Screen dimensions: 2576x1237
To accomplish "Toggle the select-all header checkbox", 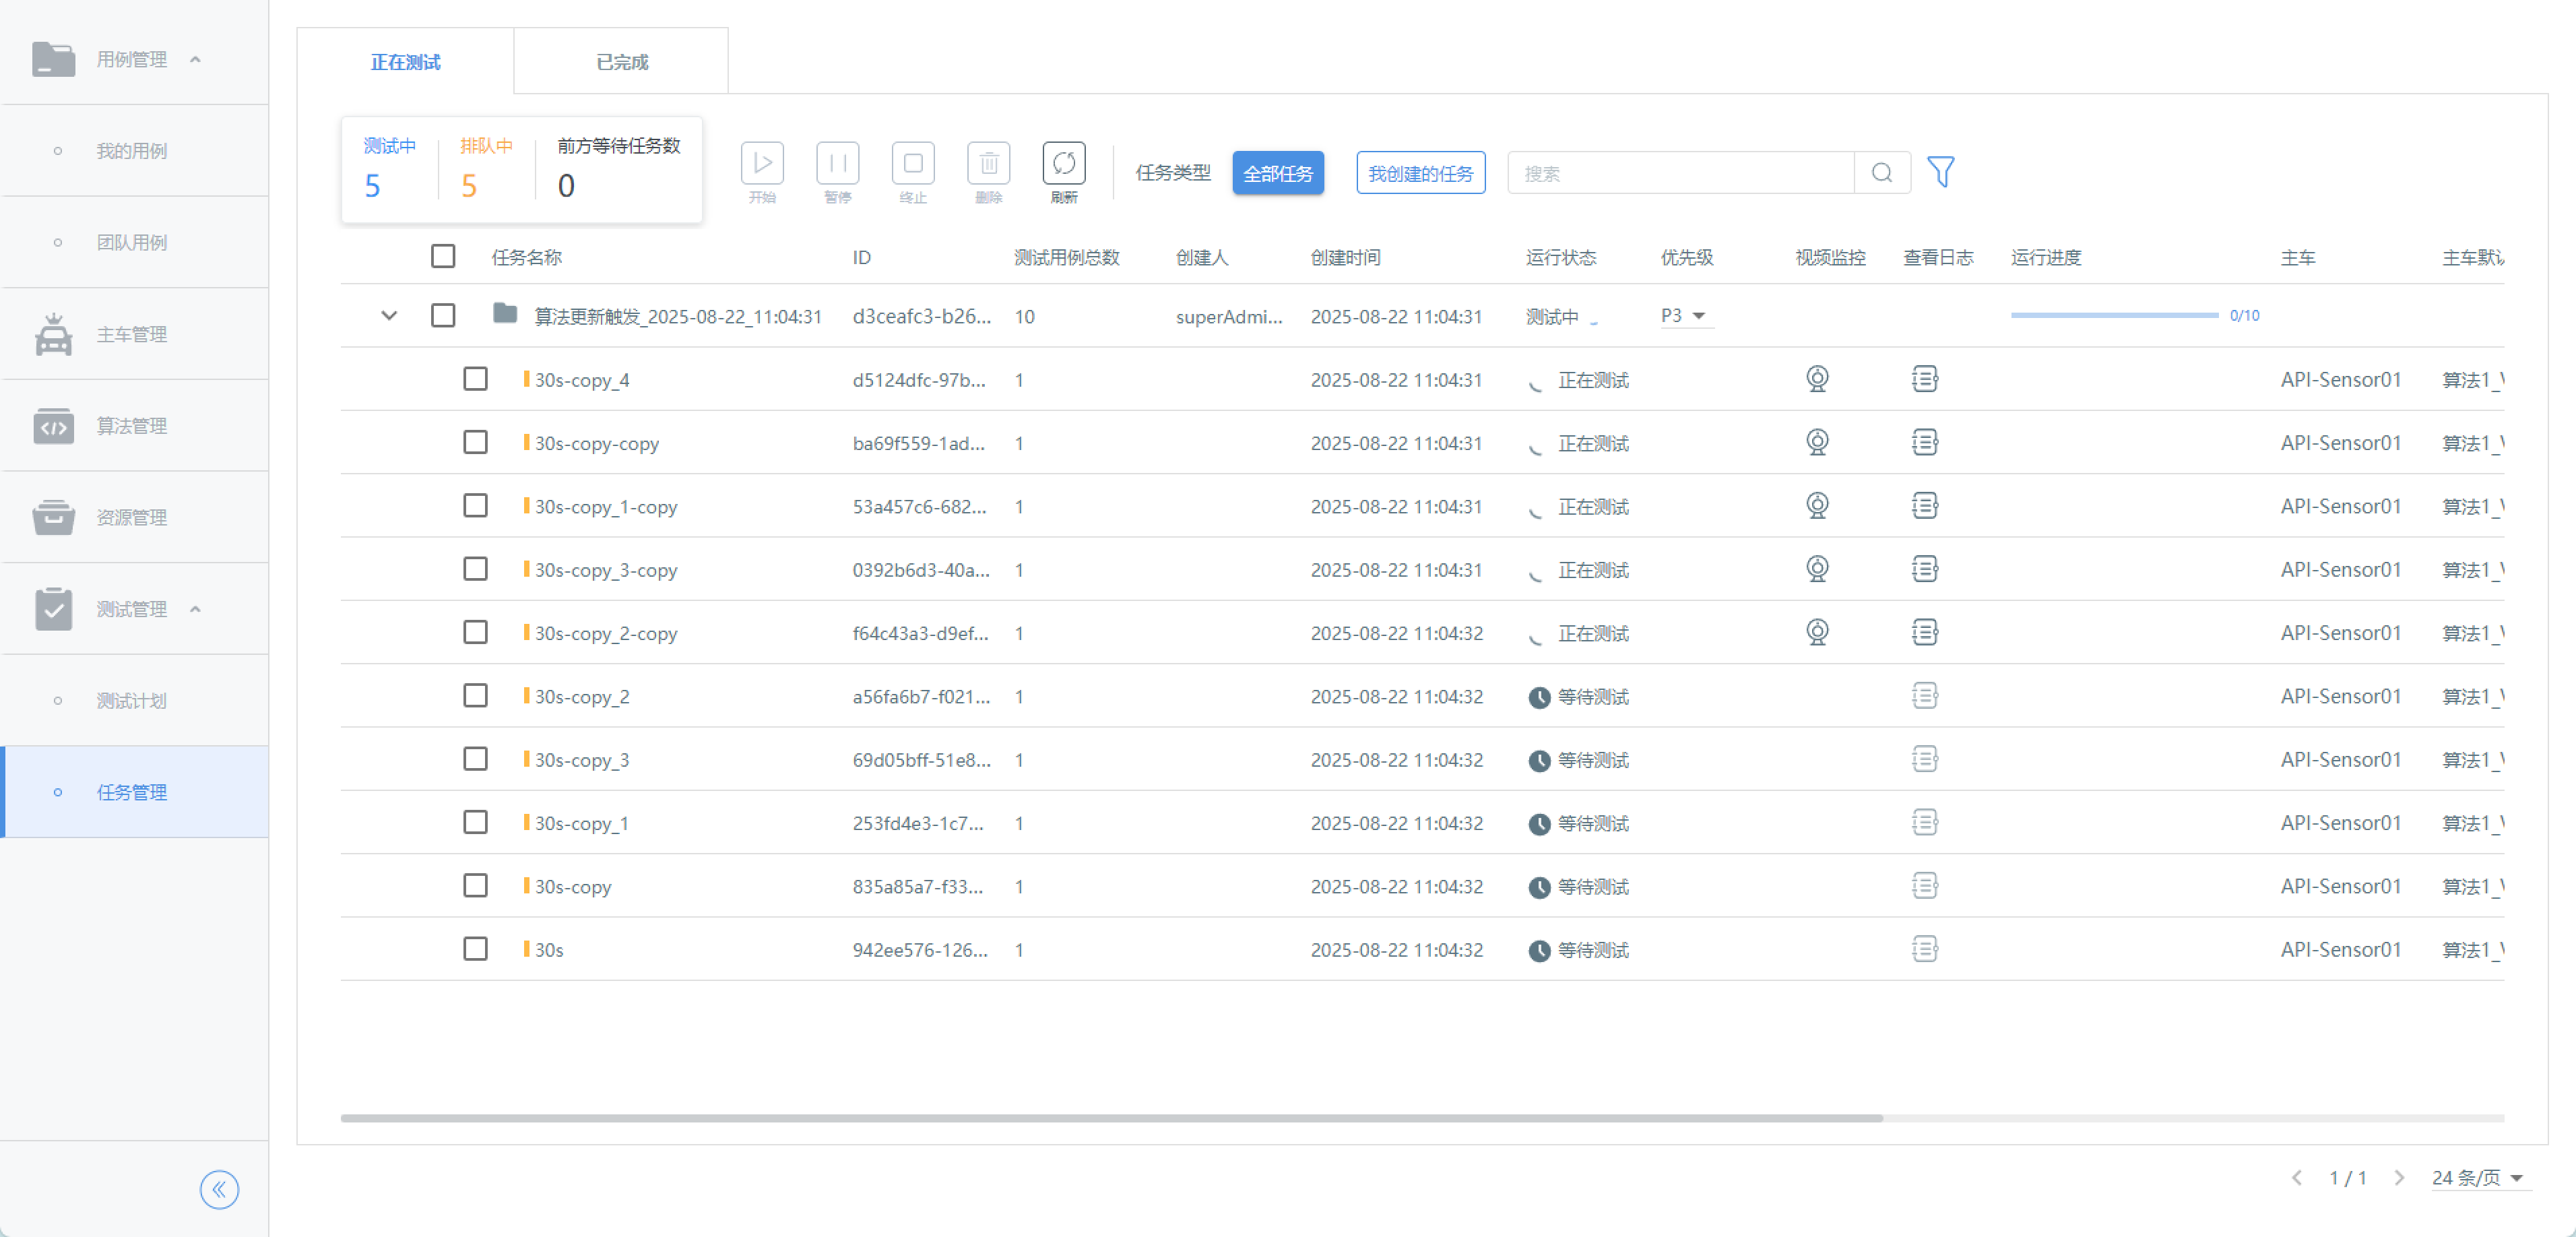I will point(443,257).
